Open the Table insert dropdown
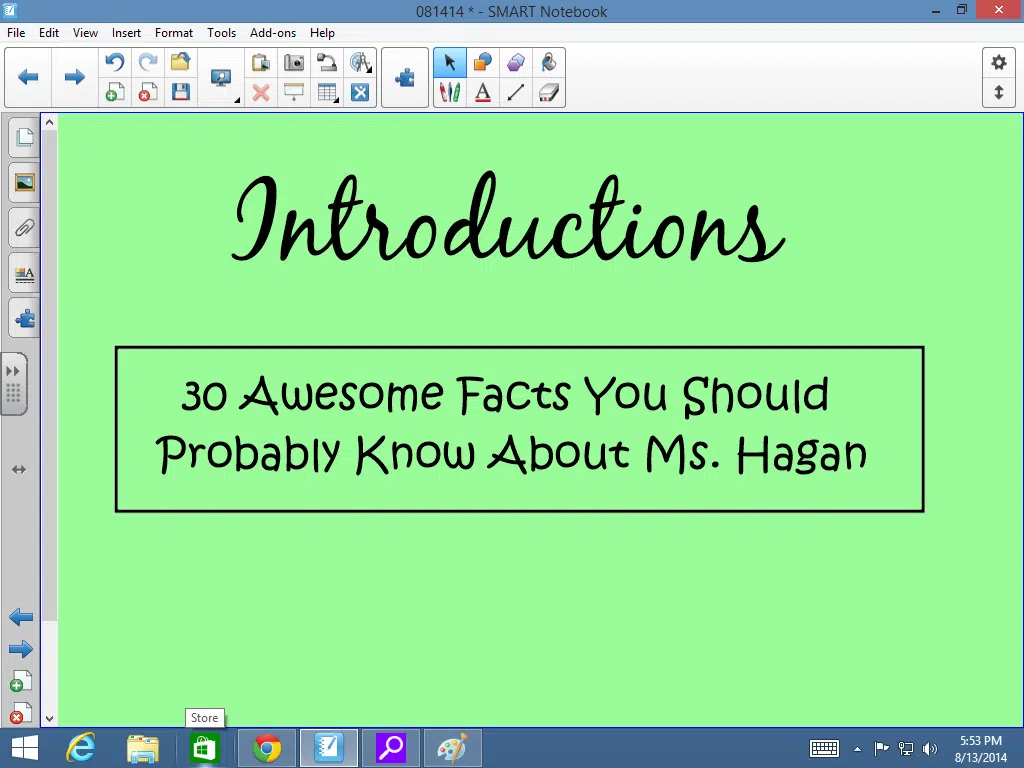The height and width of the screenshot is (768, 1024). 327,93
